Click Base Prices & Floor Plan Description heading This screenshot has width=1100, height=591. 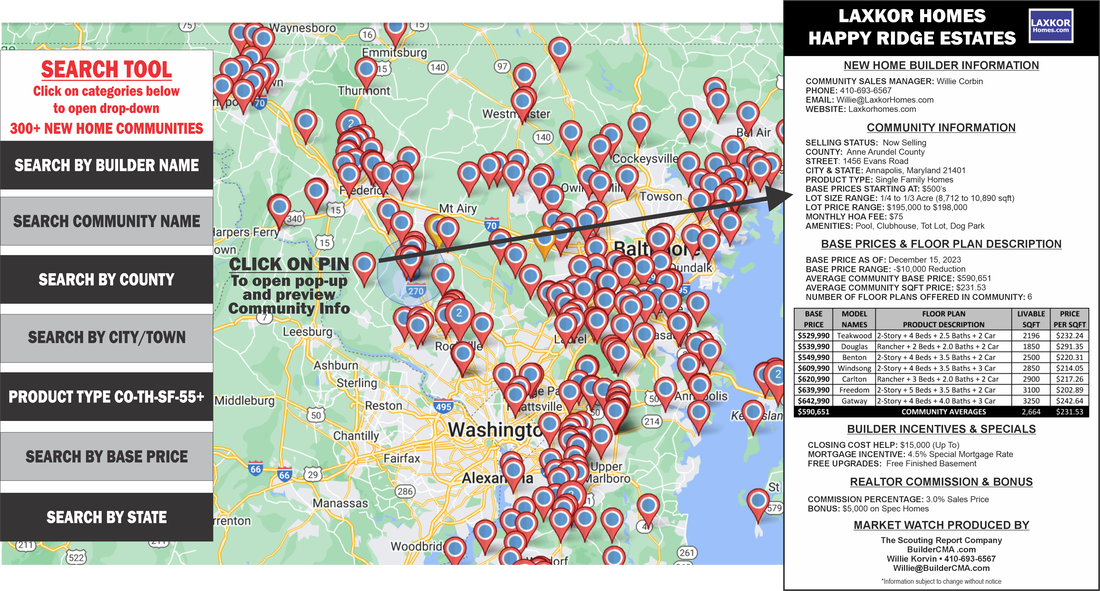(x=941, y=244)
